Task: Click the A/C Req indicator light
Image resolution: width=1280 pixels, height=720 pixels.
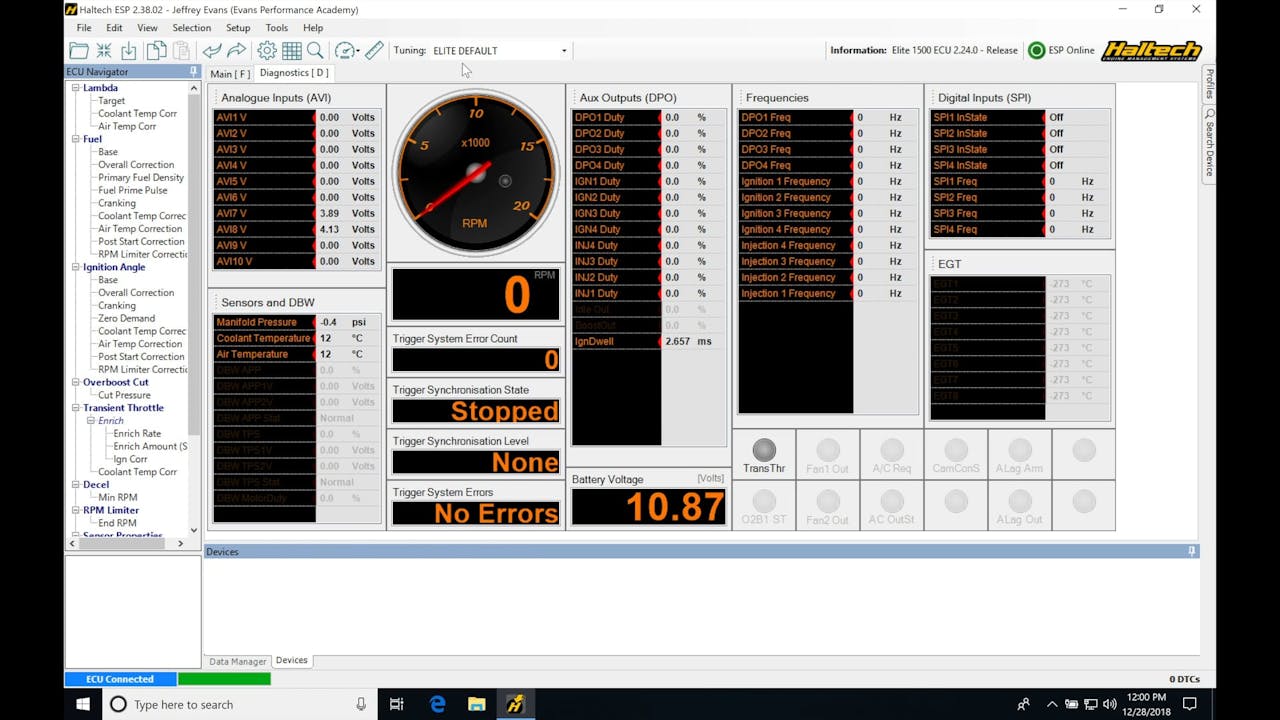Action: [x=891, y=451]
